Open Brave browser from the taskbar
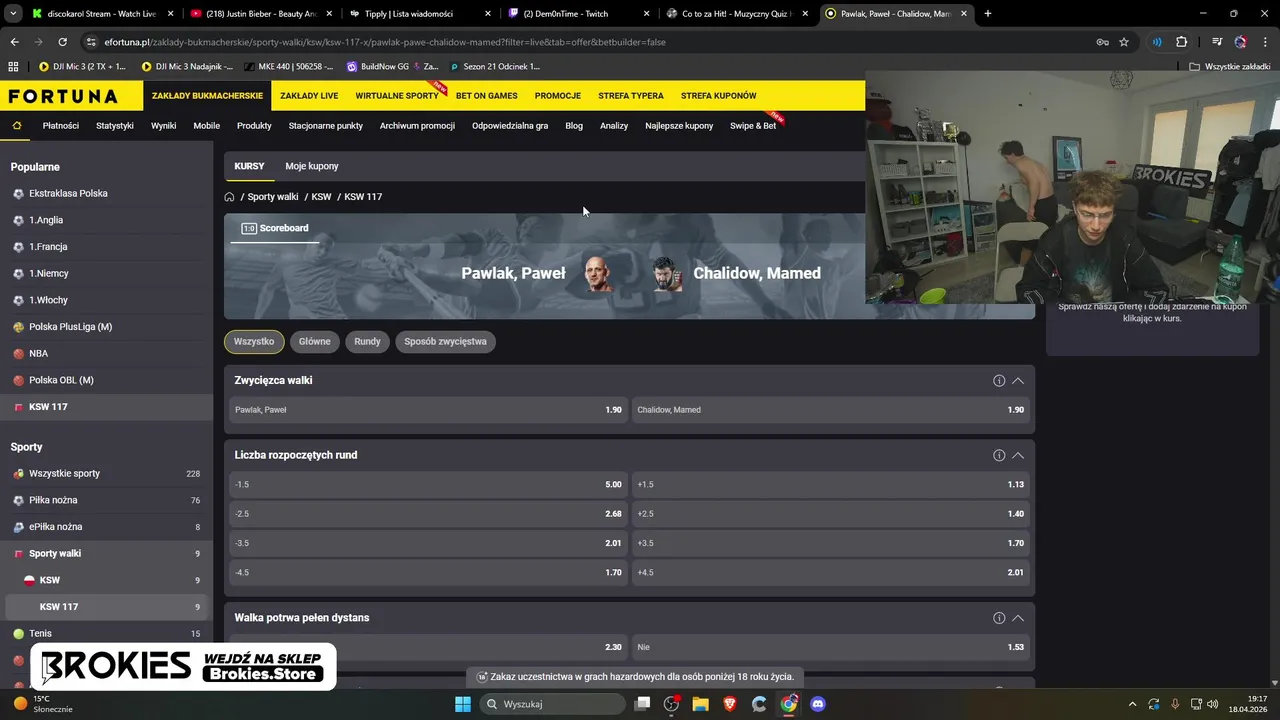Viewport: 1280px width, 720px height. pyautogui.click(x=730, y=704)
